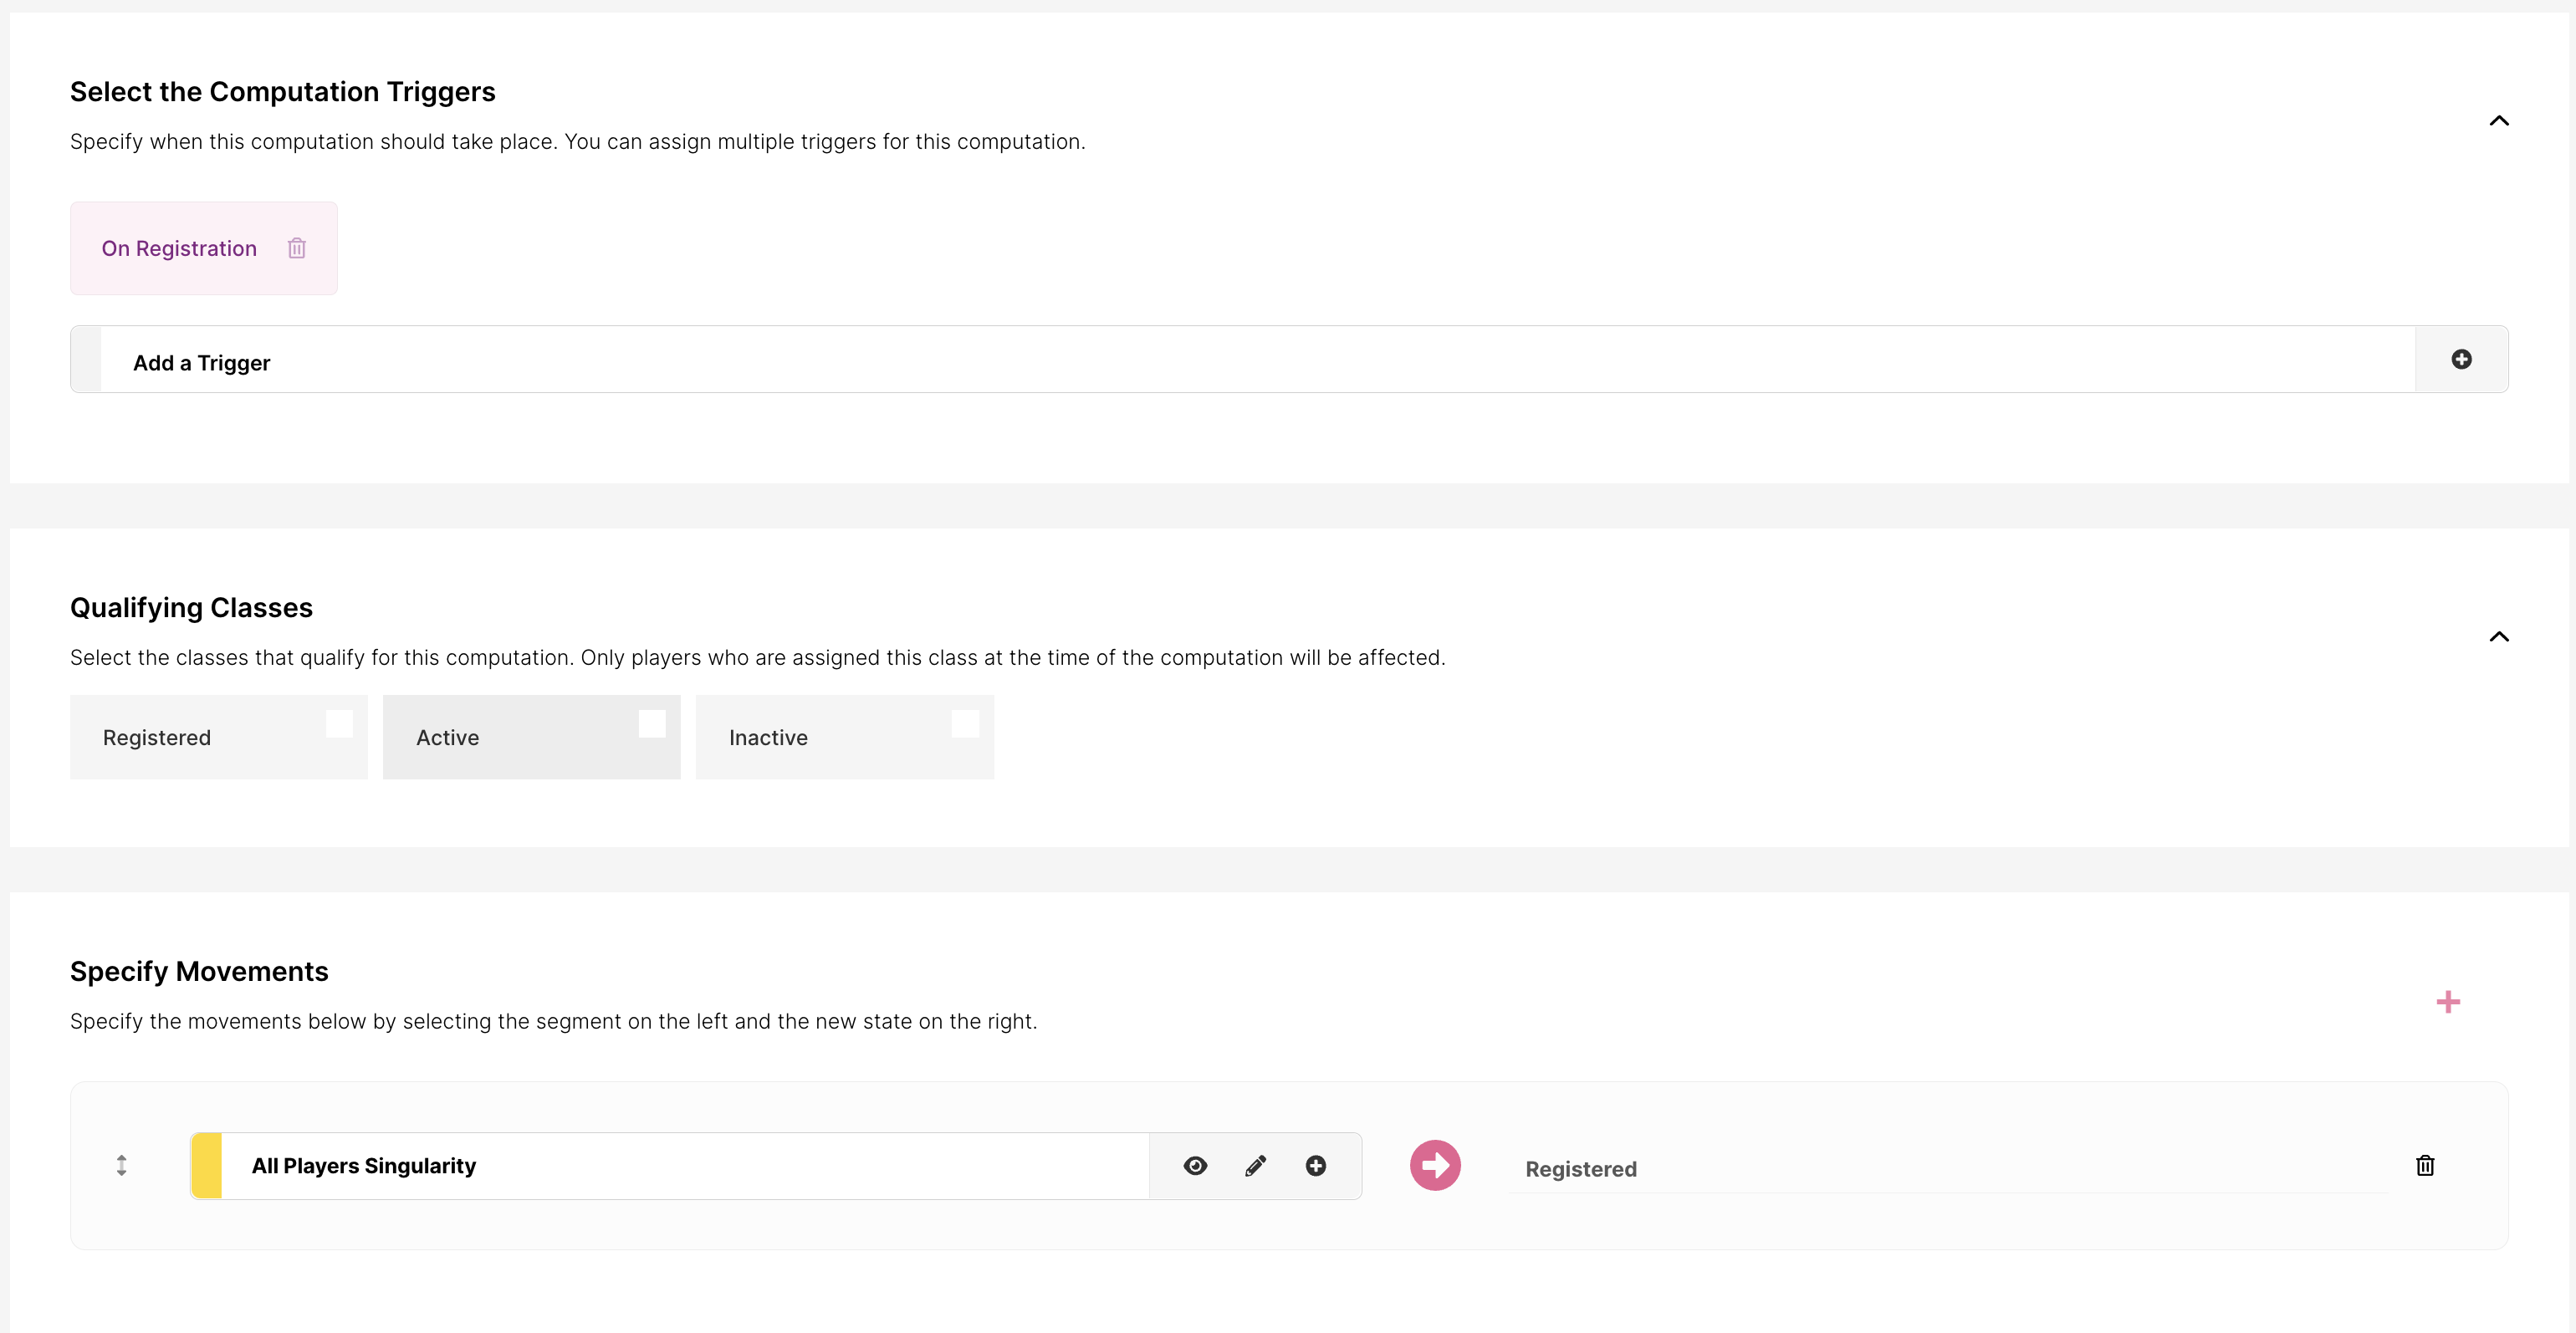This screenshot has width=2576, height=1333.
Task: Check the Inactive class checkbox
Action: click(x=965, y=723)
